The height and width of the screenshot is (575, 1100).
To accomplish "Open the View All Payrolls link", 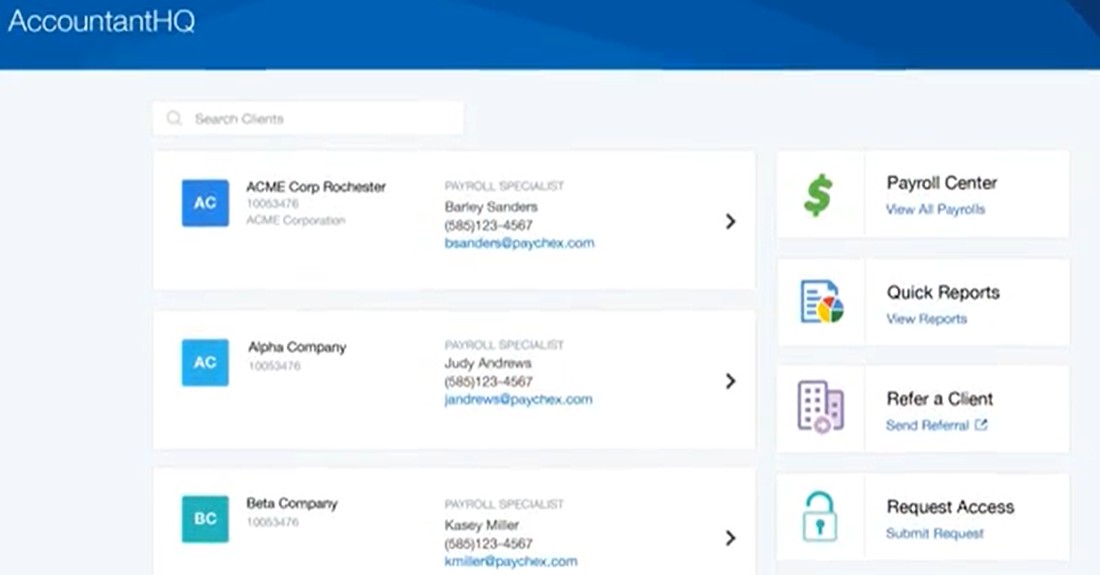I will coord(935,209).
